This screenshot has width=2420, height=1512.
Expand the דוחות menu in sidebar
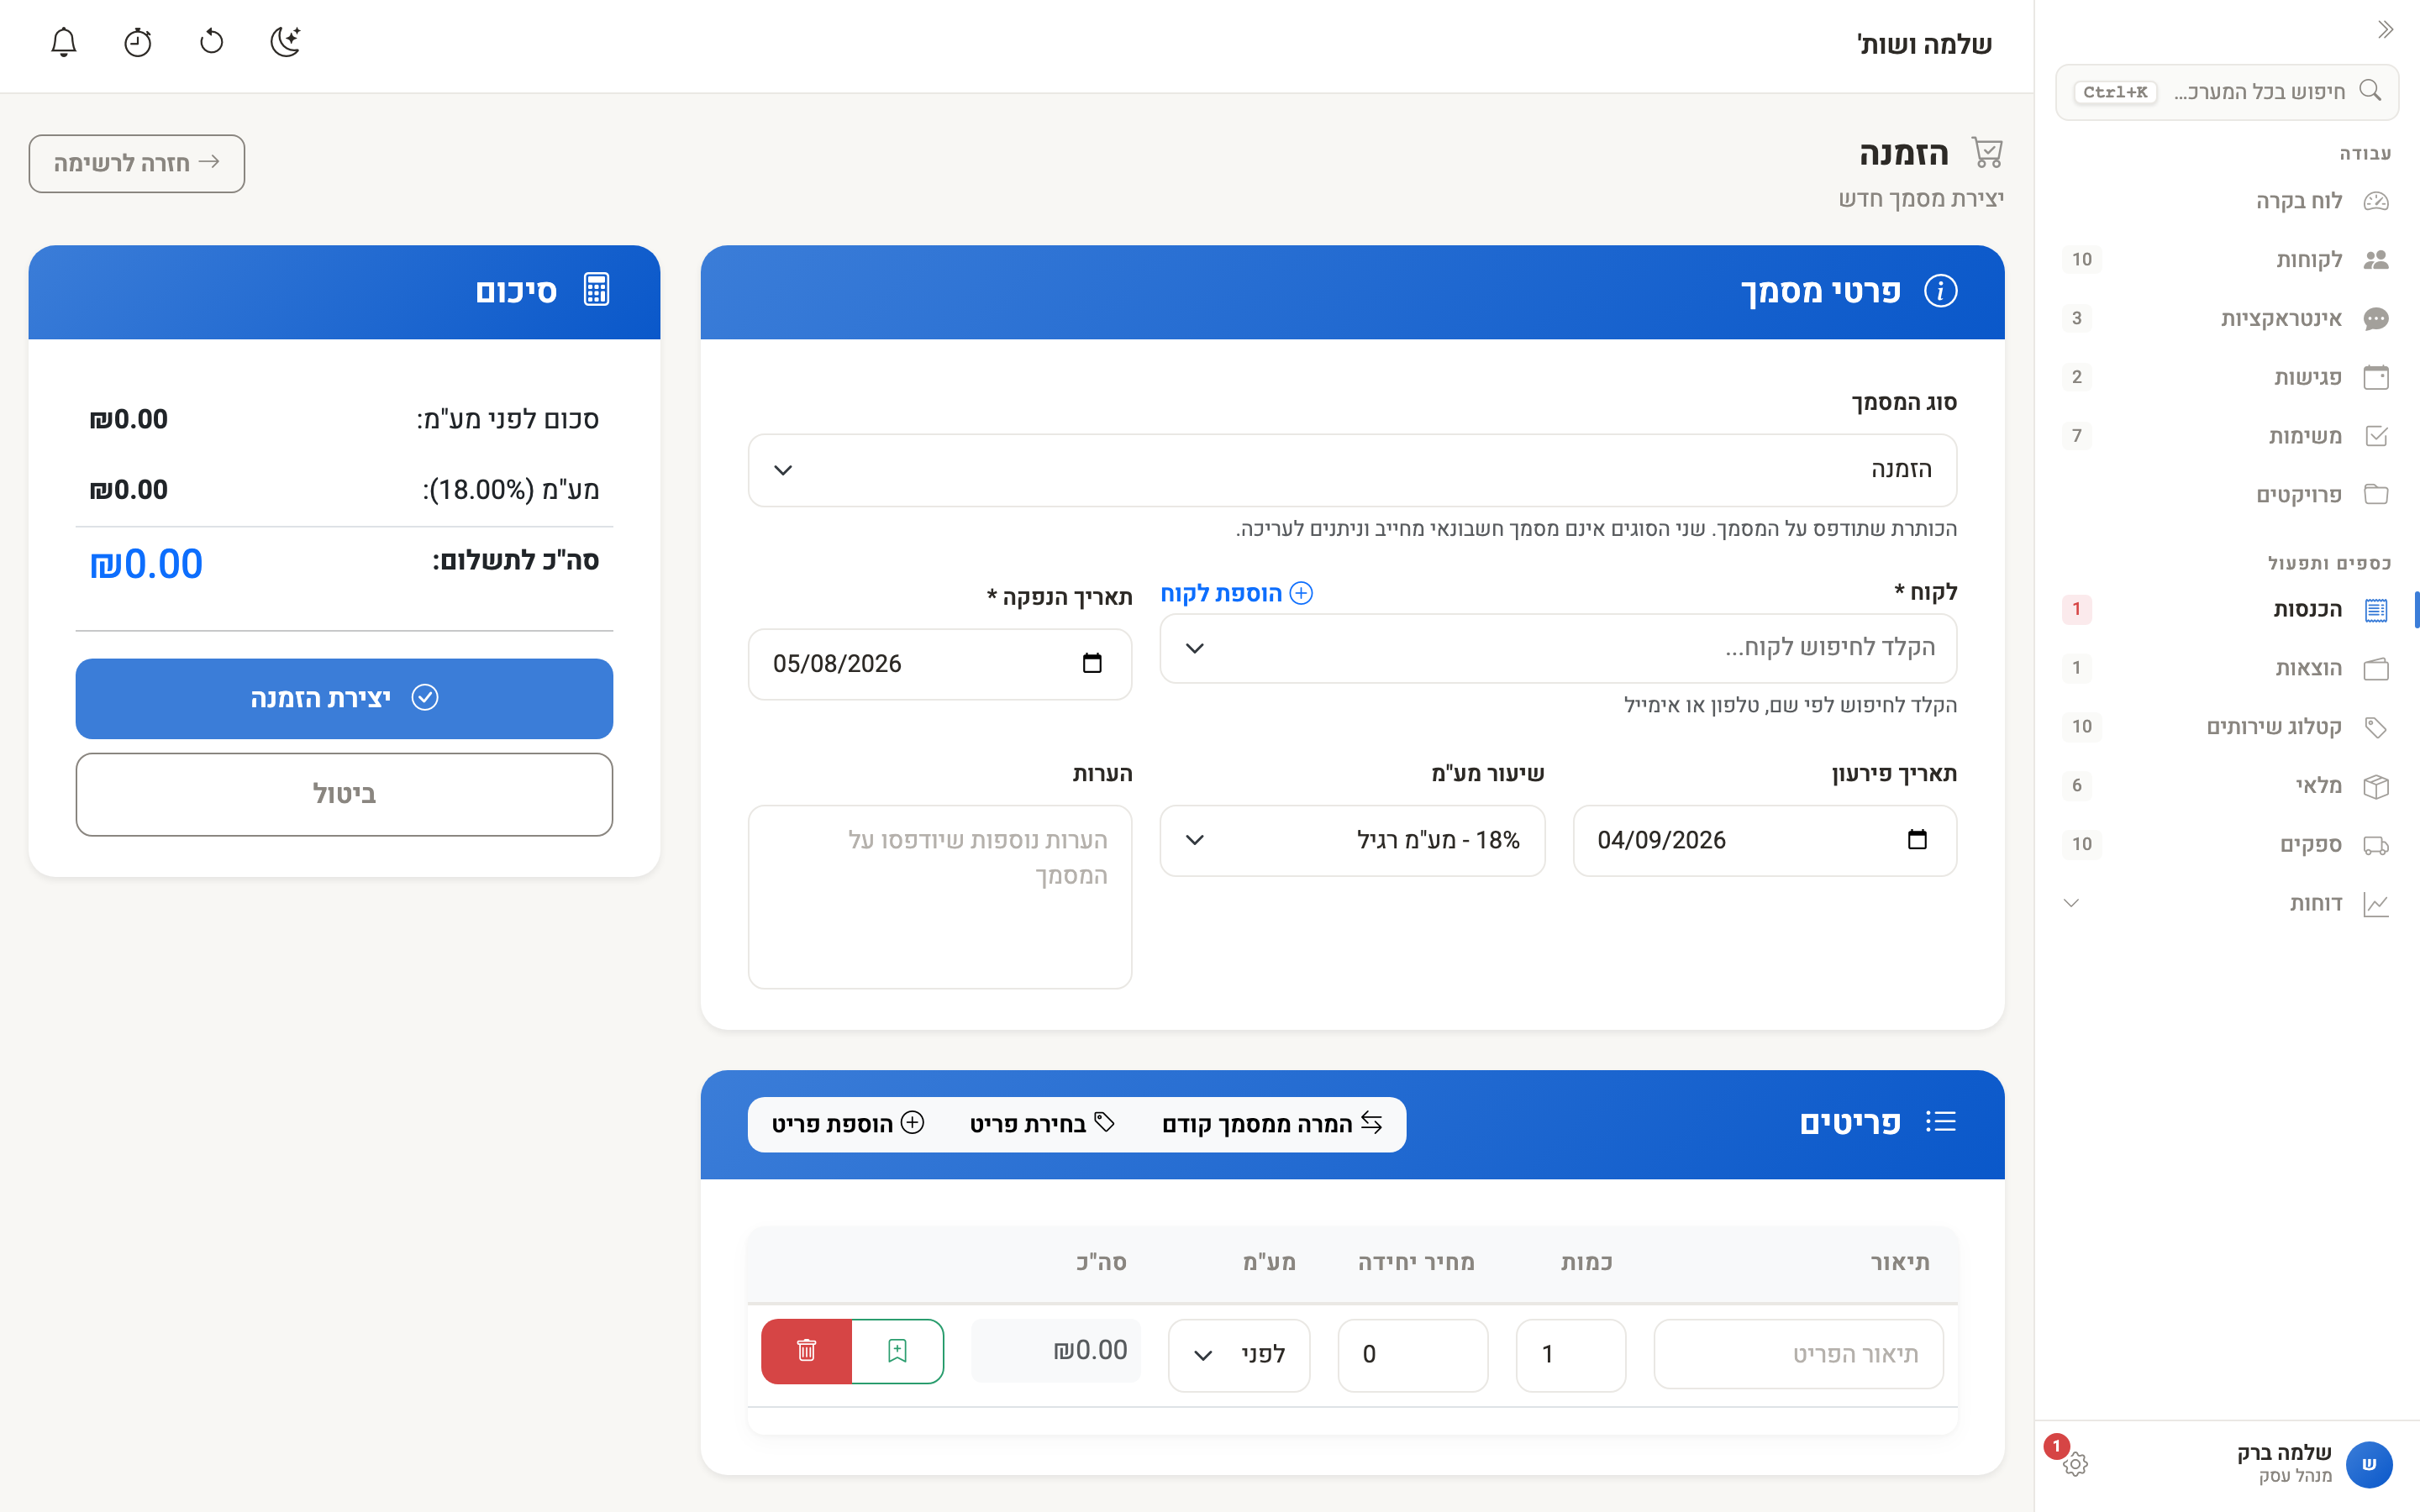point(2226,903)
